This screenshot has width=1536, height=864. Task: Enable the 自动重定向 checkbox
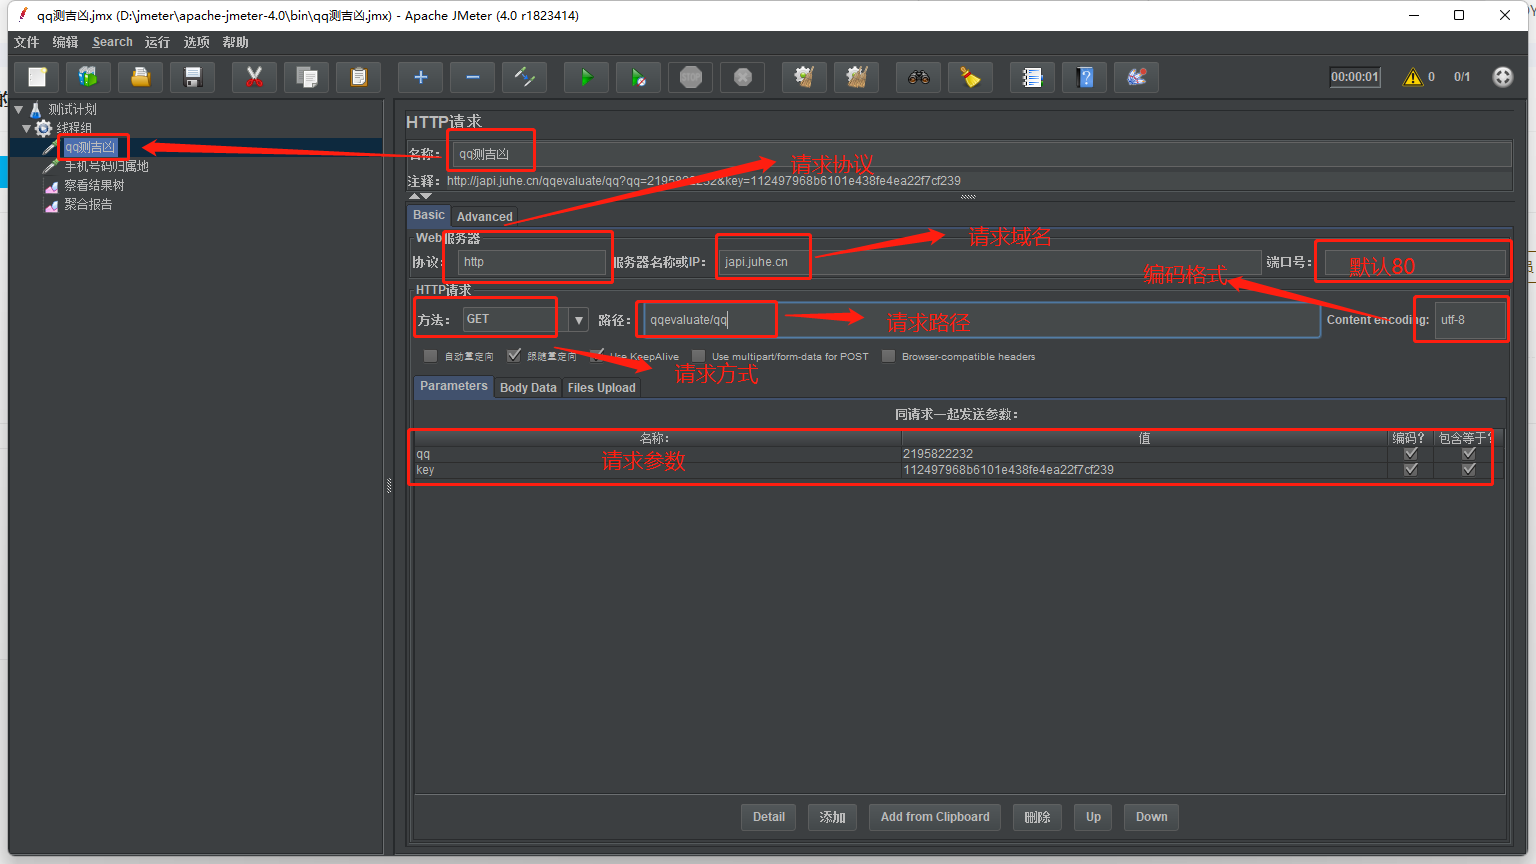tap(430, 356)
